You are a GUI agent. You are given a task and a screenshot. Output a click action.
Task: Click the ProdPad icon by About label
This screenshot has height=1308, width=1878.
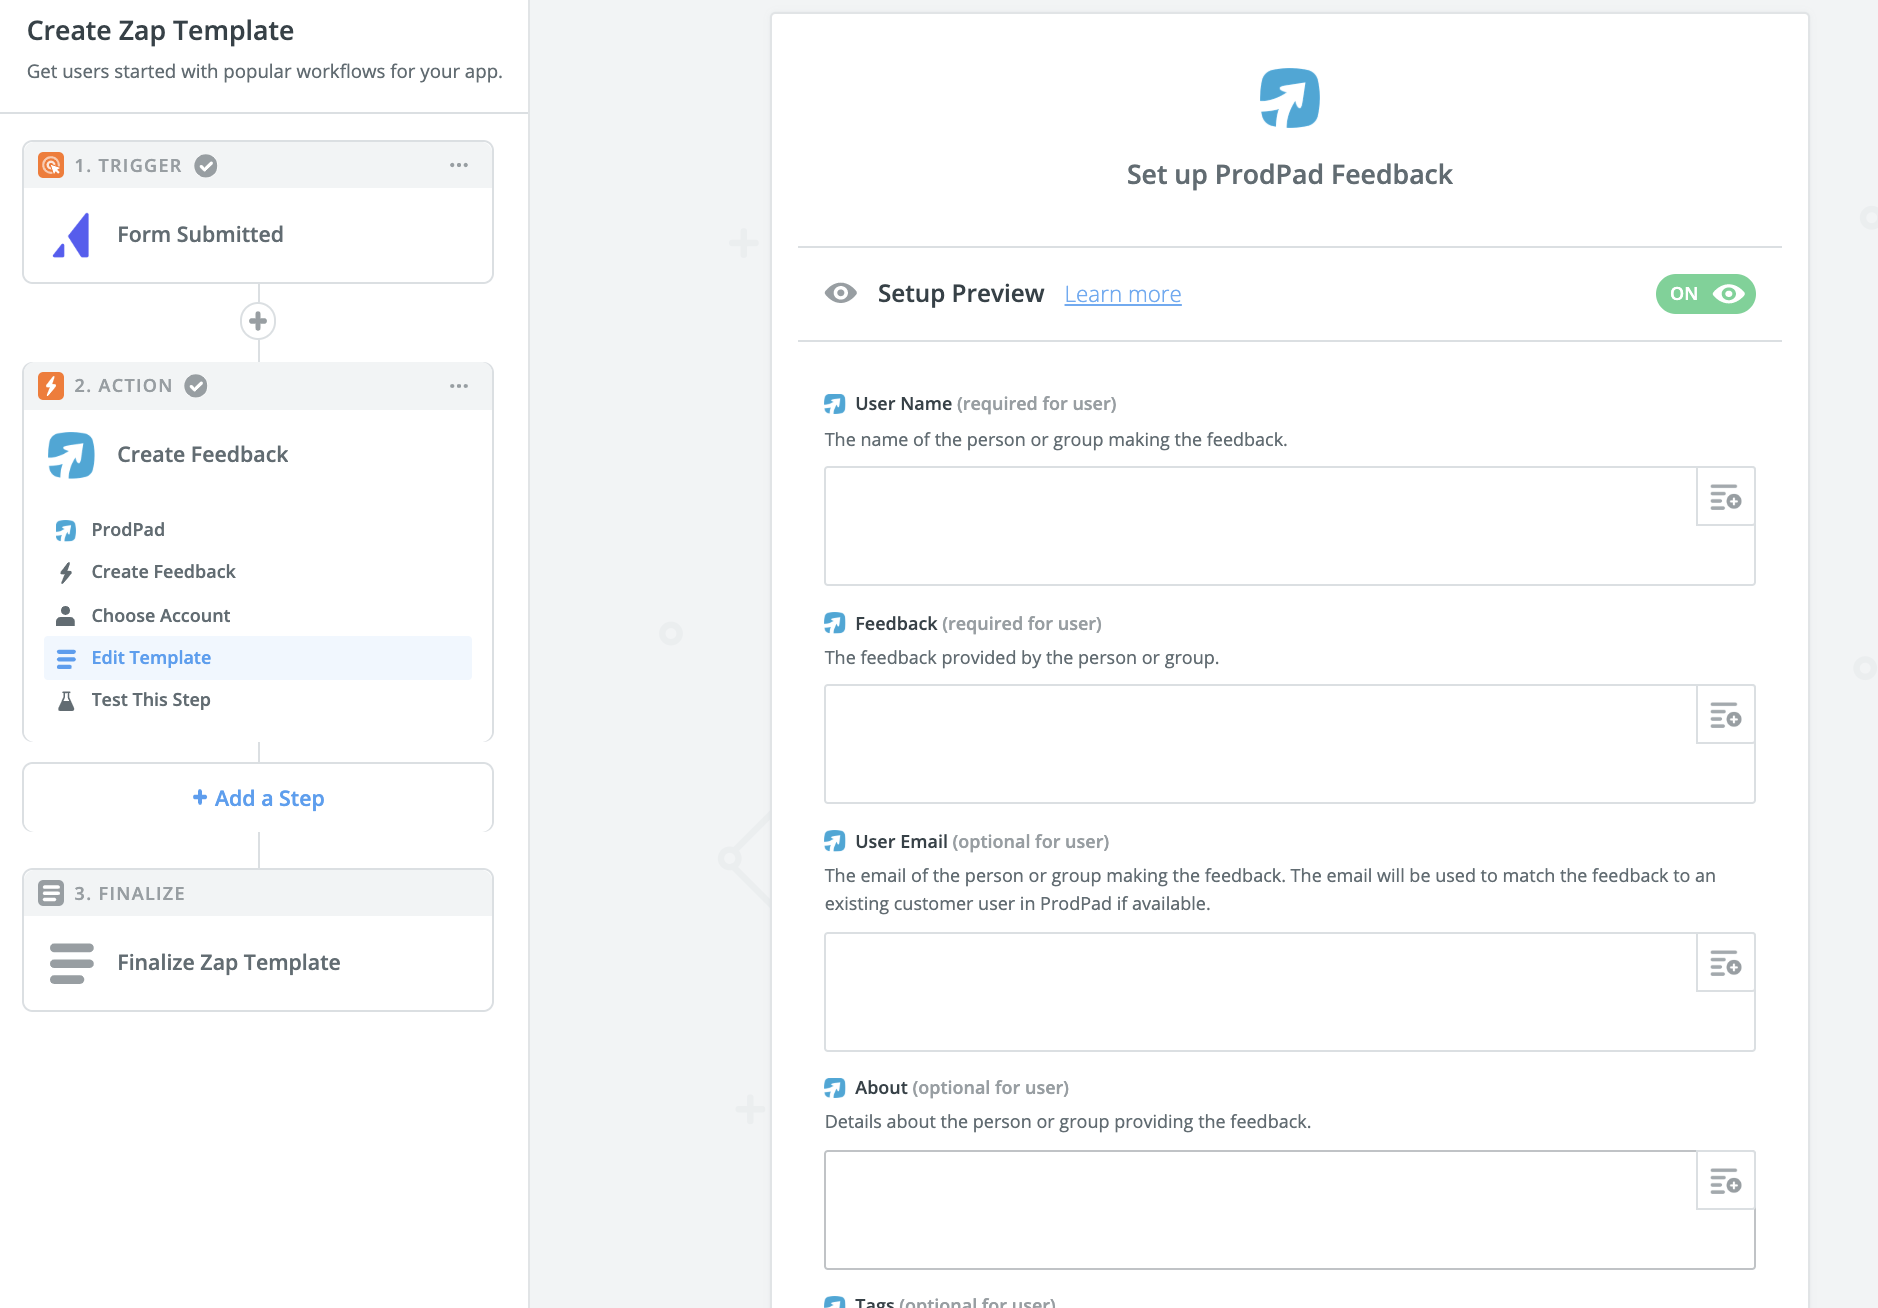(x=835, y=1088)
